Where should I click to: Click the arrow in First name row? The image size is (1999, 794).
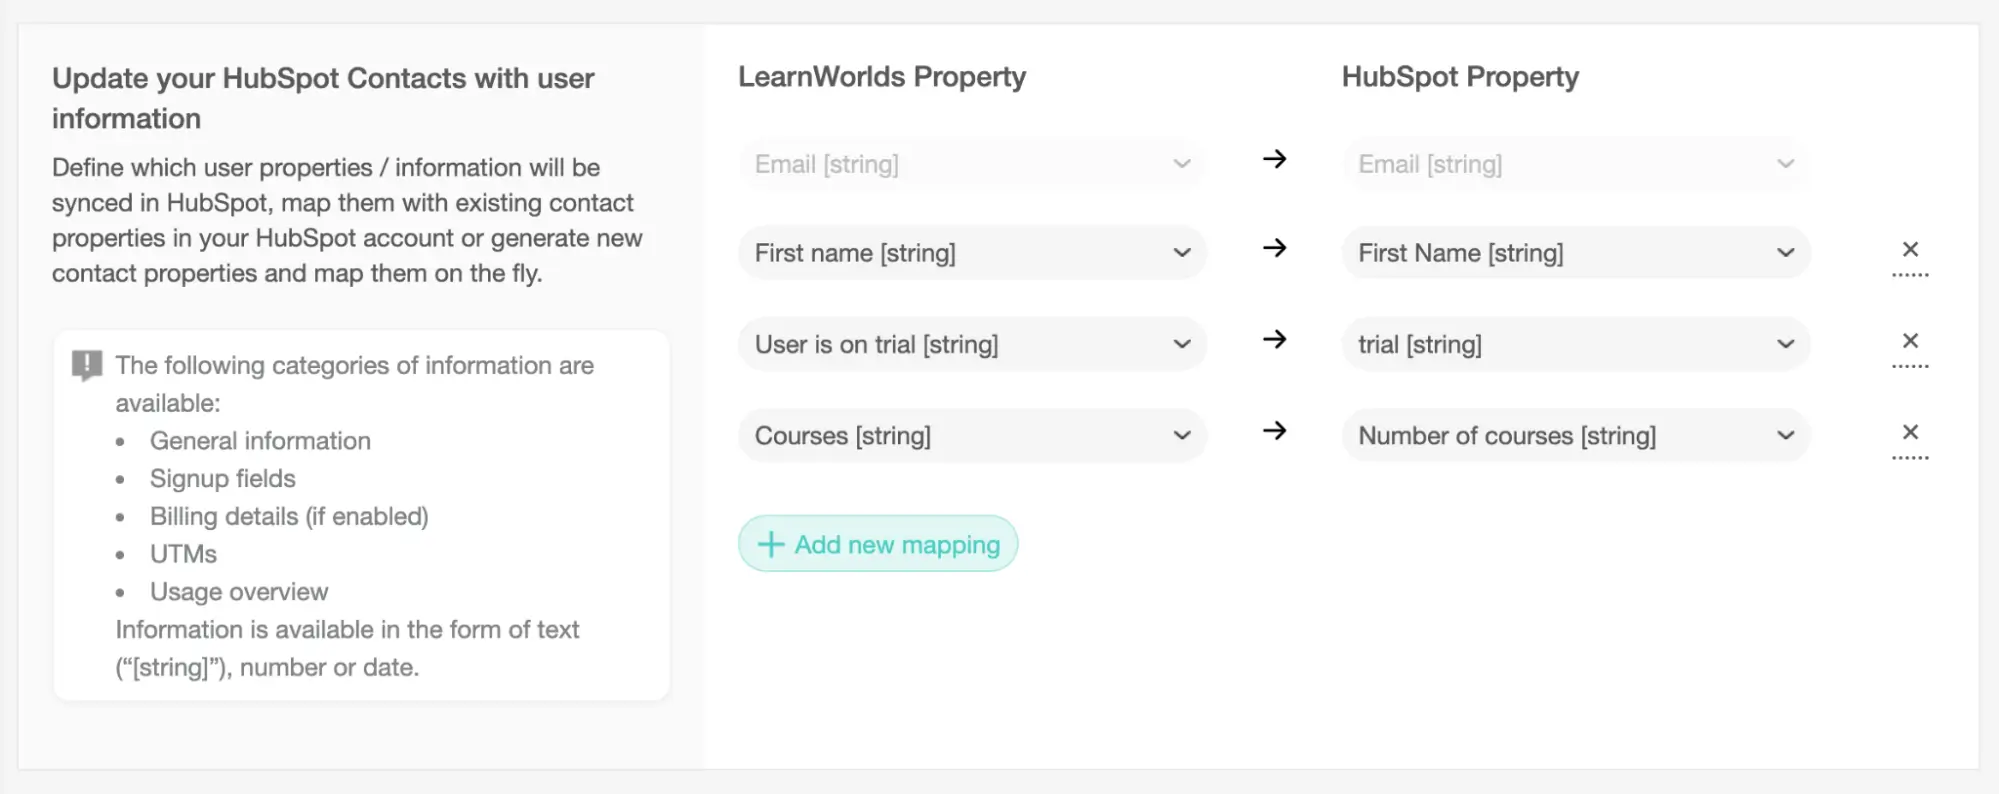(1274, 248)
